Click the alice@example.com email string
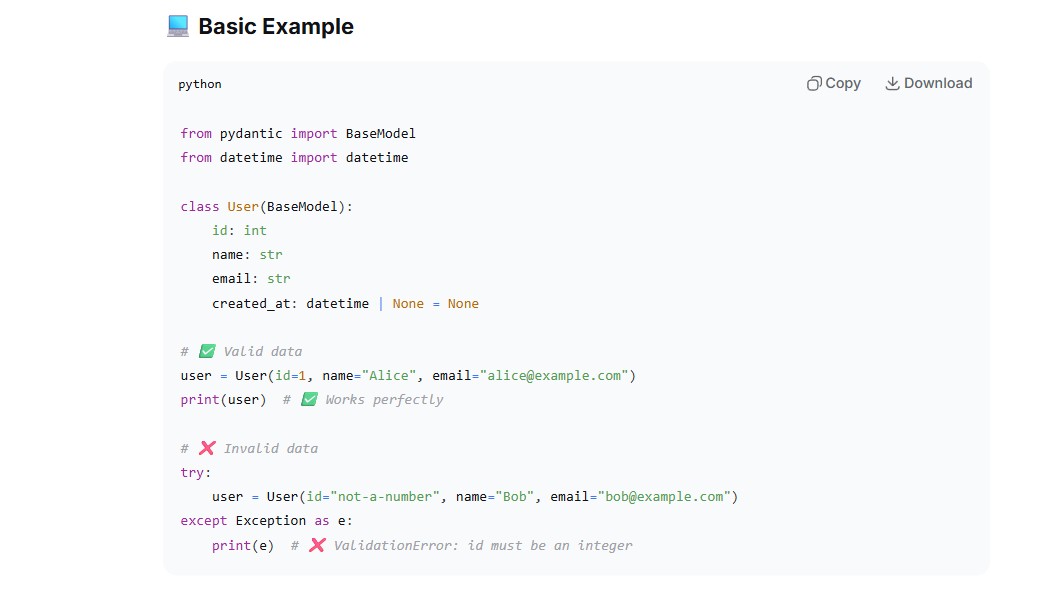The height and width of the screenshot is (603, 1039). (x=554, y=376)
